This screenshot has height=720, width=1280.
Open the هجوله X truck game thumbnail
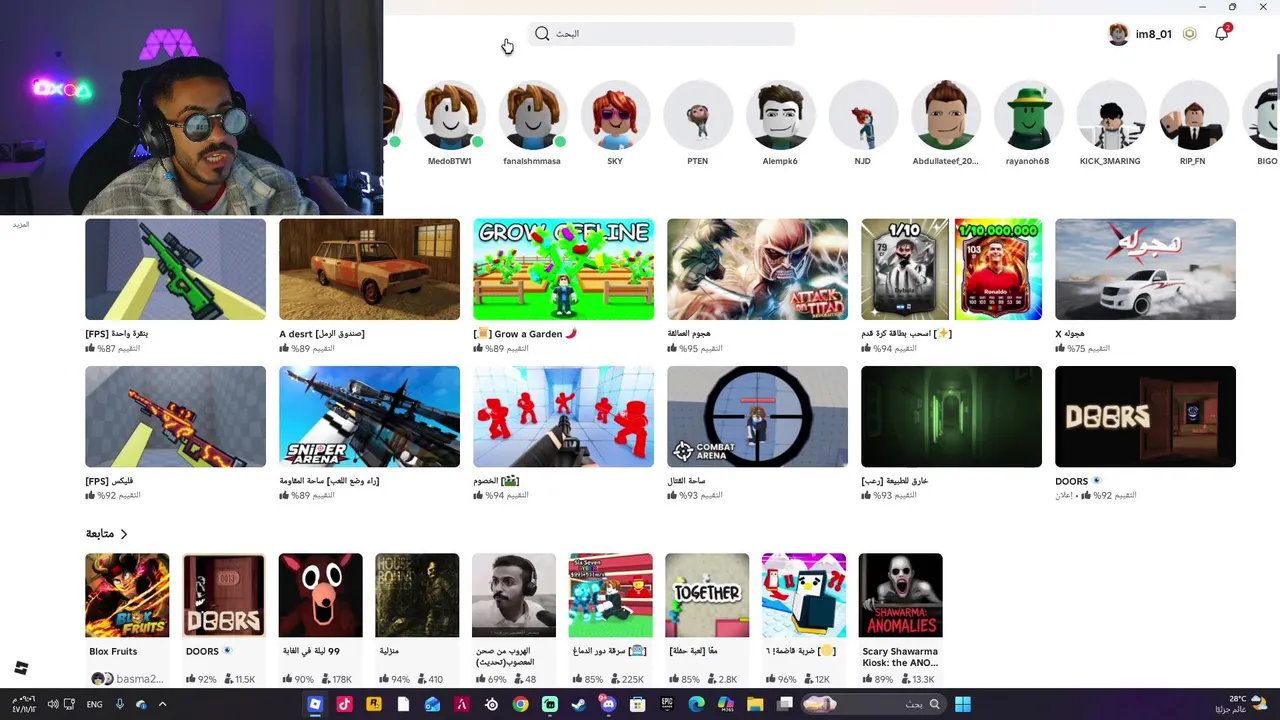(x=1145, y=269)
